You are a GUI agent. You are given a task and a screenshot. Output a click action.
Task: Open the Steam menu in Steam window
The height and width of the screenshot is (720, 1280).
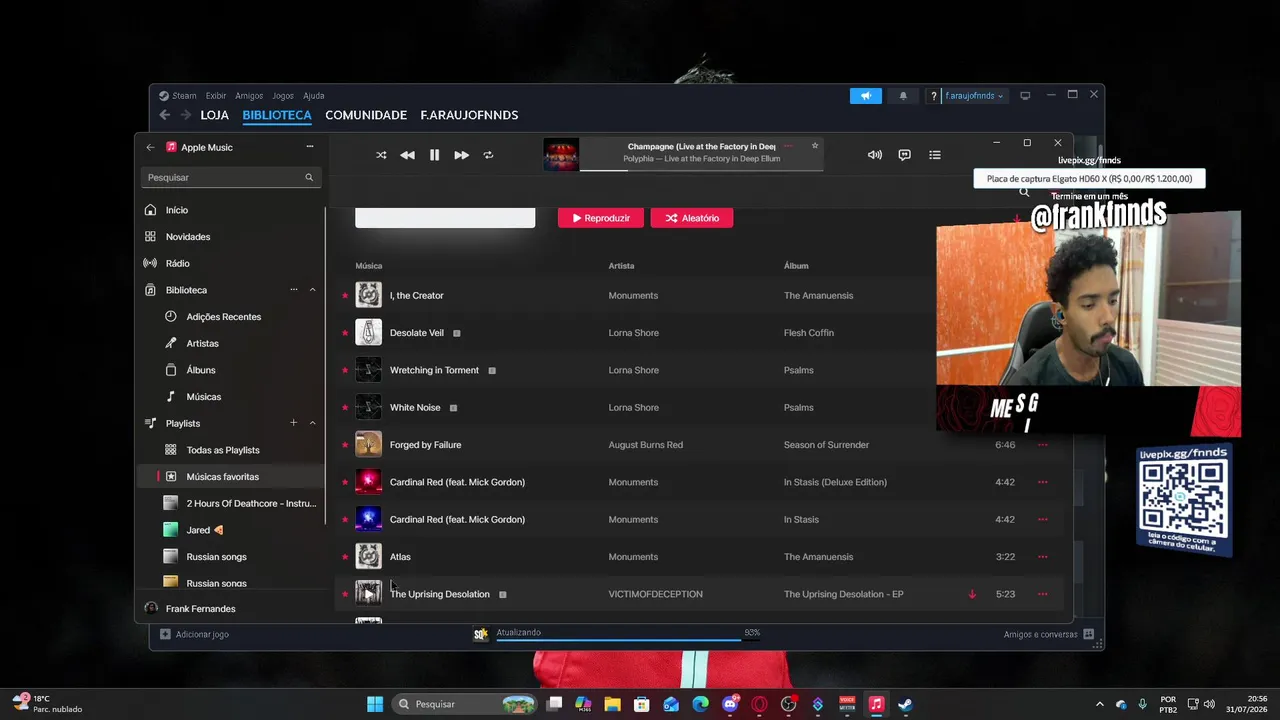(184, 96)
